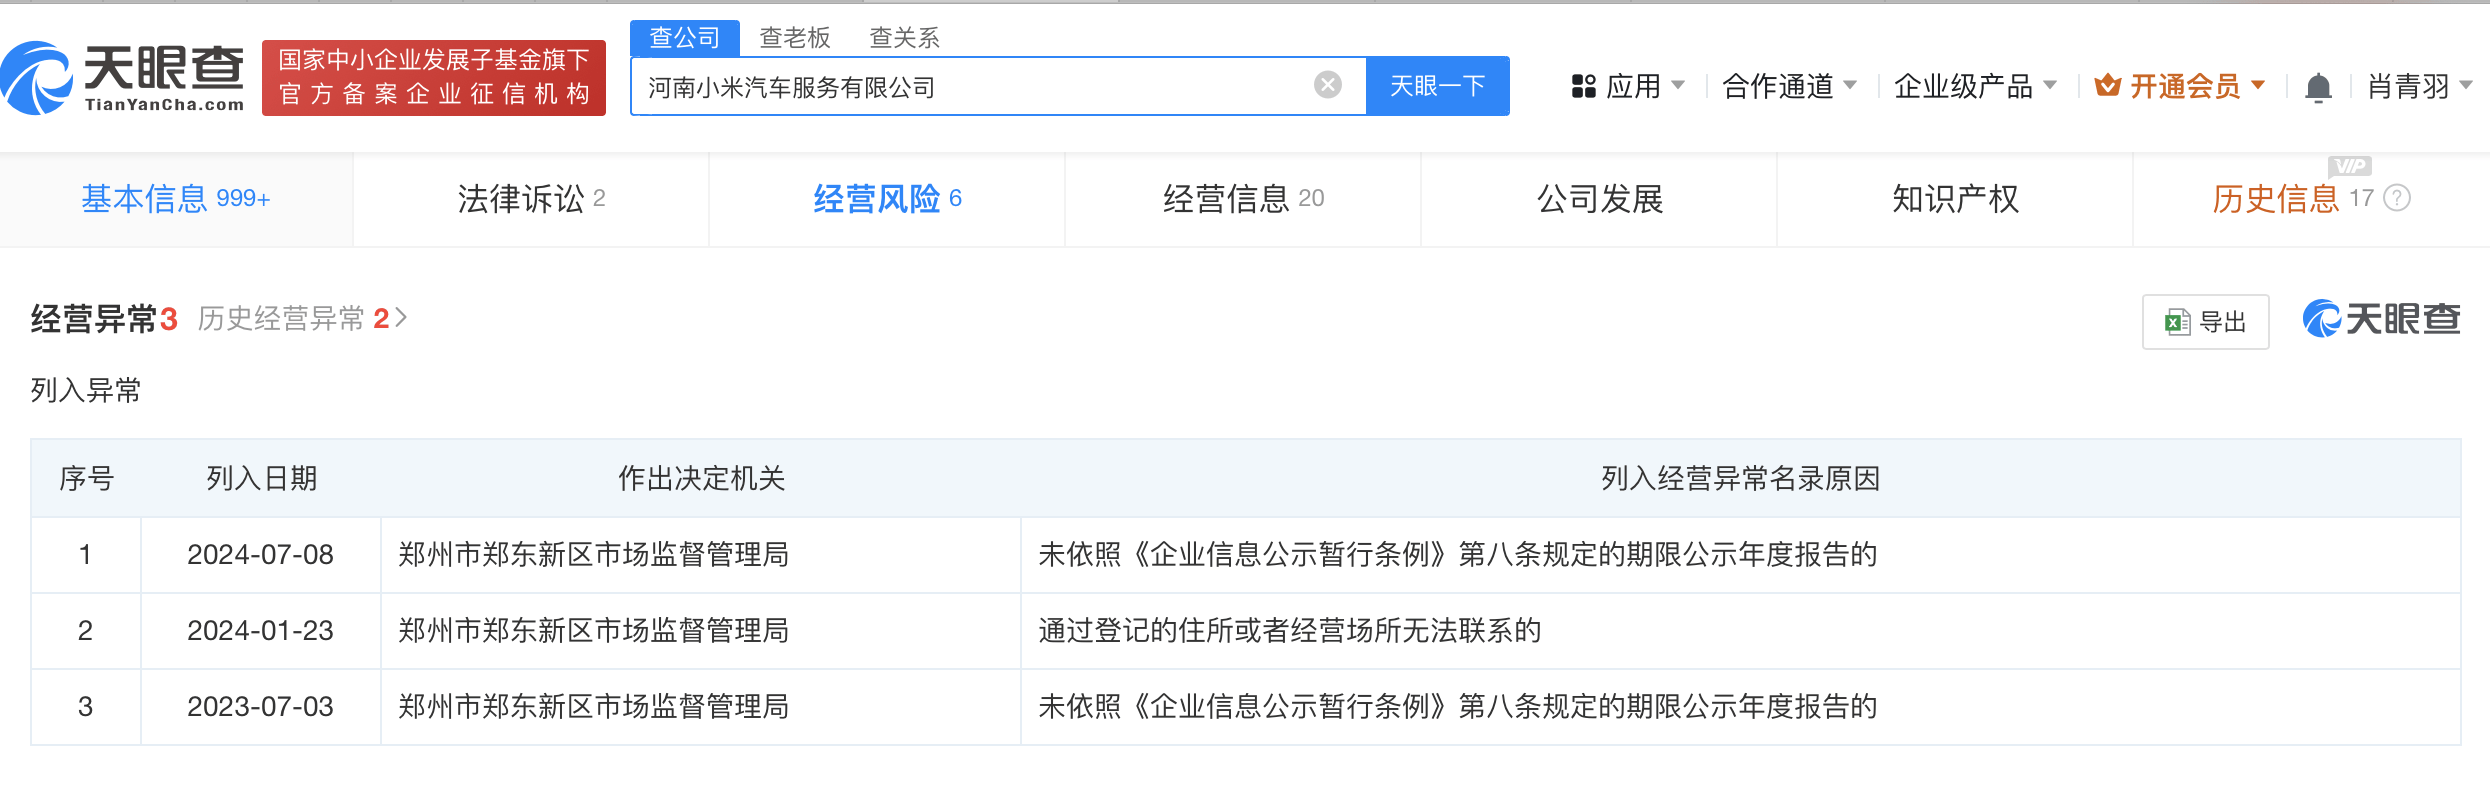Open the 知识产权 tab

[x=1955, y=199]
